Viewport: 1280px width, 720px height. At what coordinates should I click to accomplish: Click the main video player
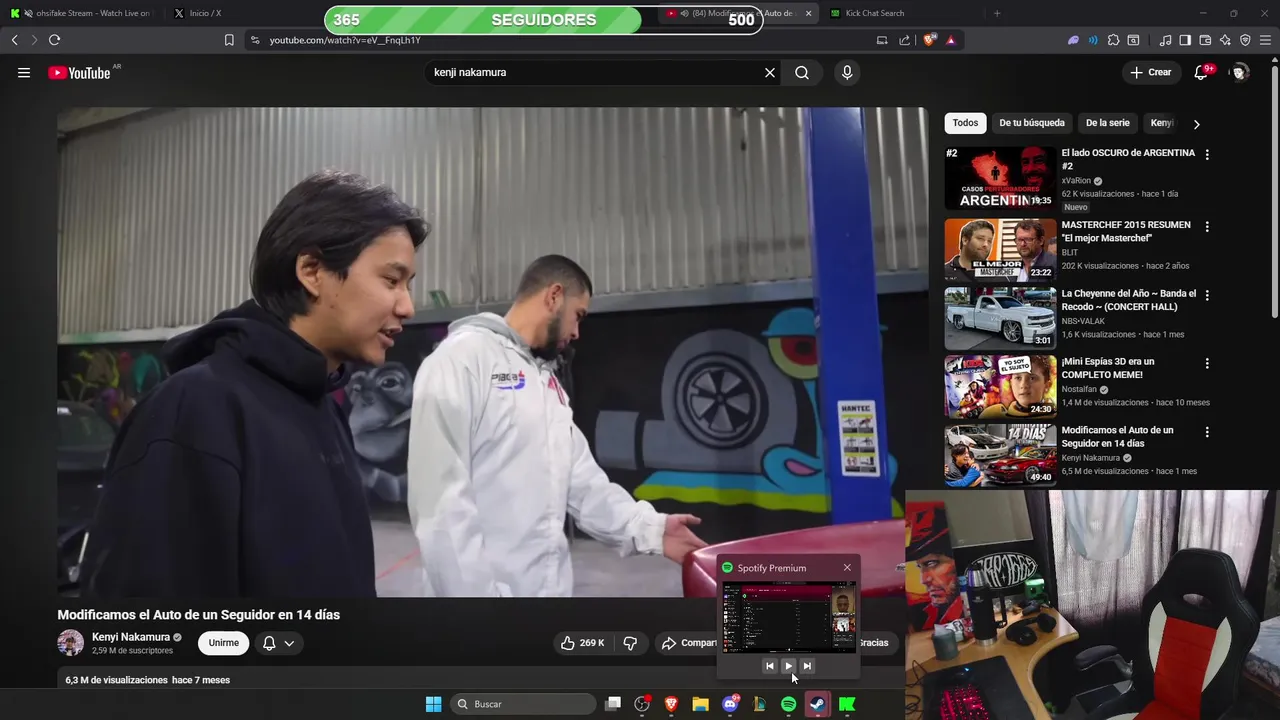[493, 352]
